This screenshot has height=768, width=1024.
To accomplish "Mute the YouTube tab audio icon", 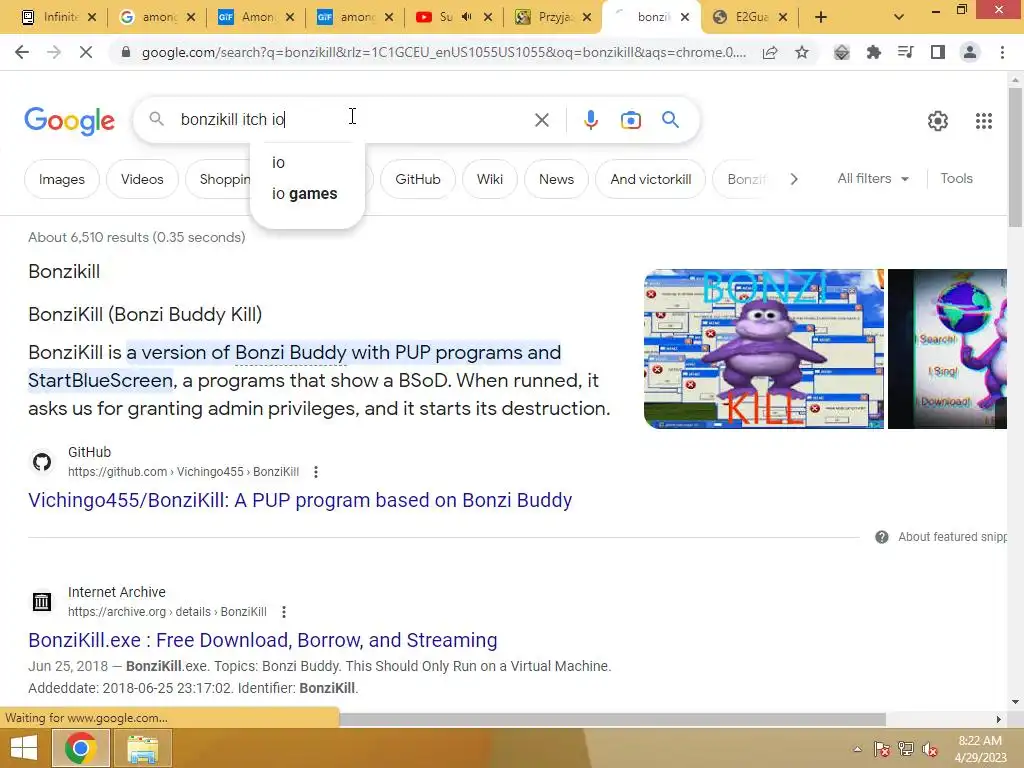I will tap(466, 17).
